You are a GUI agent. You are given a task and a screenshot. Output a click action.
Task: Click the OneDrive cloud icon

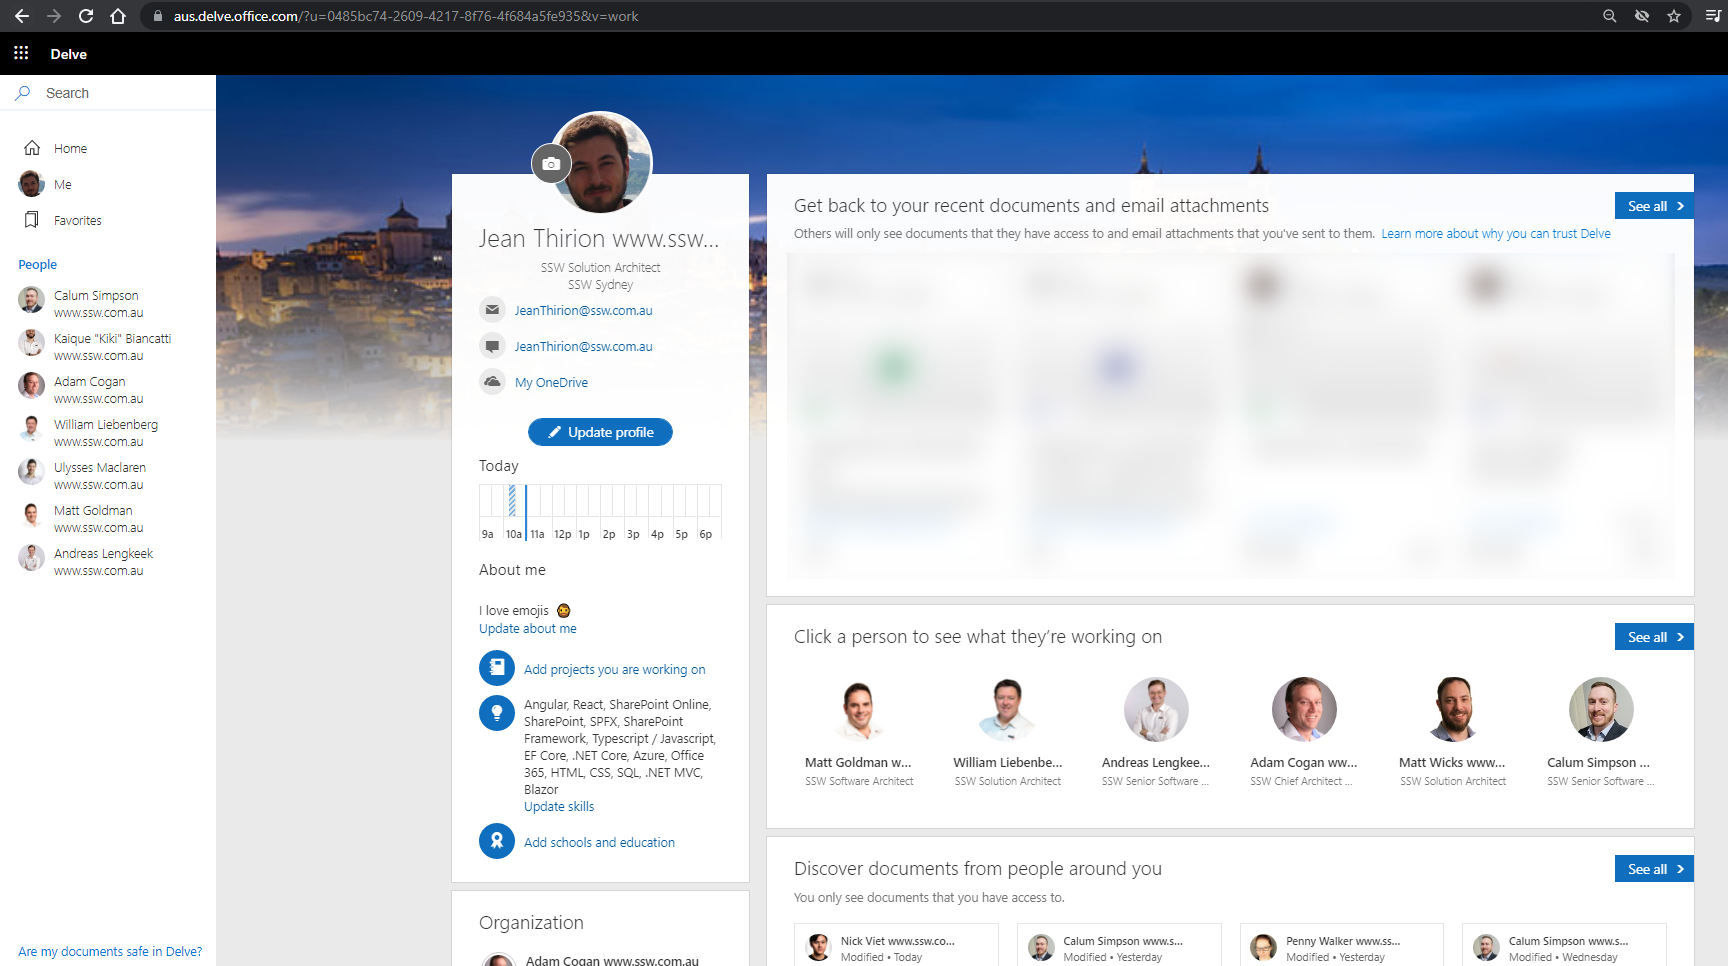pyautogui.click(x=492, y=382)
